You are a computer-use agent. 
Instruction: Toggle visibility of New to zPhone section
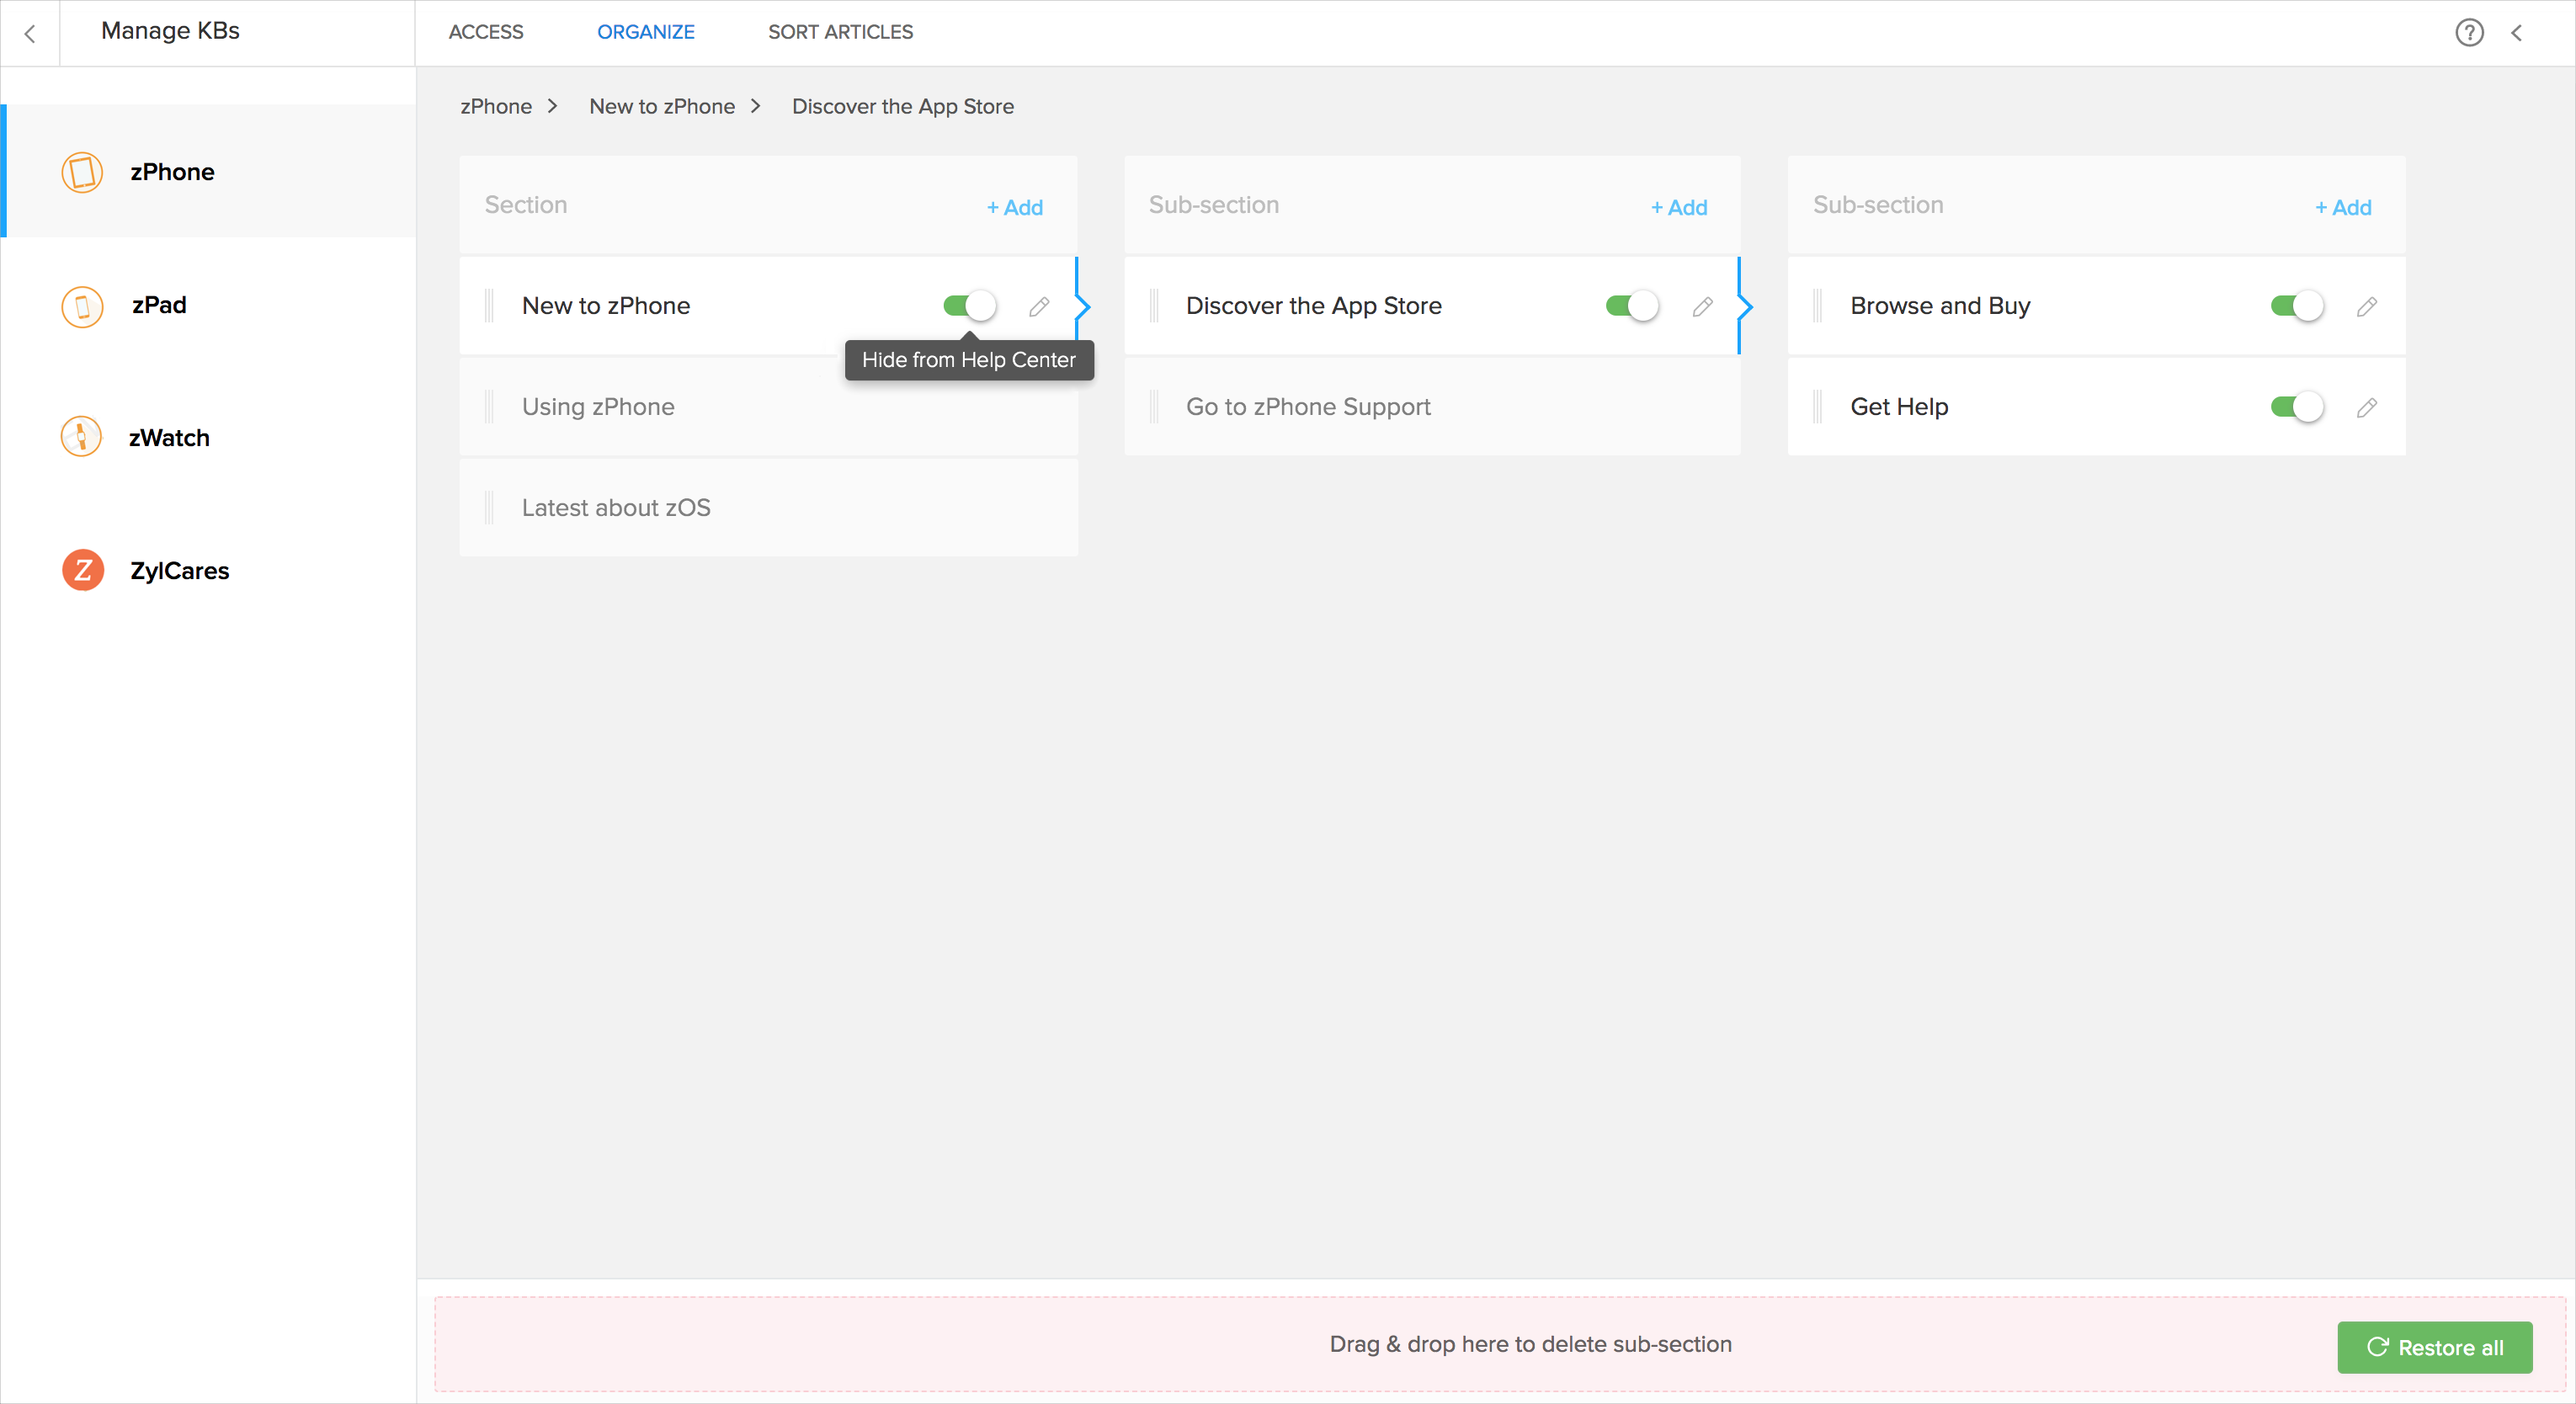tap(969, 306)
